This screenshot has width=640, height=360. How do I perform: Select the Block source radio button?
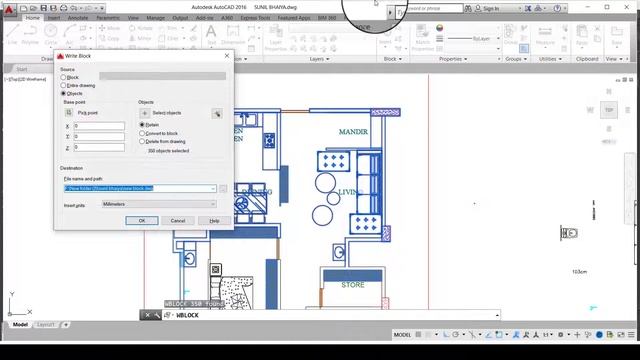point(63,77)
